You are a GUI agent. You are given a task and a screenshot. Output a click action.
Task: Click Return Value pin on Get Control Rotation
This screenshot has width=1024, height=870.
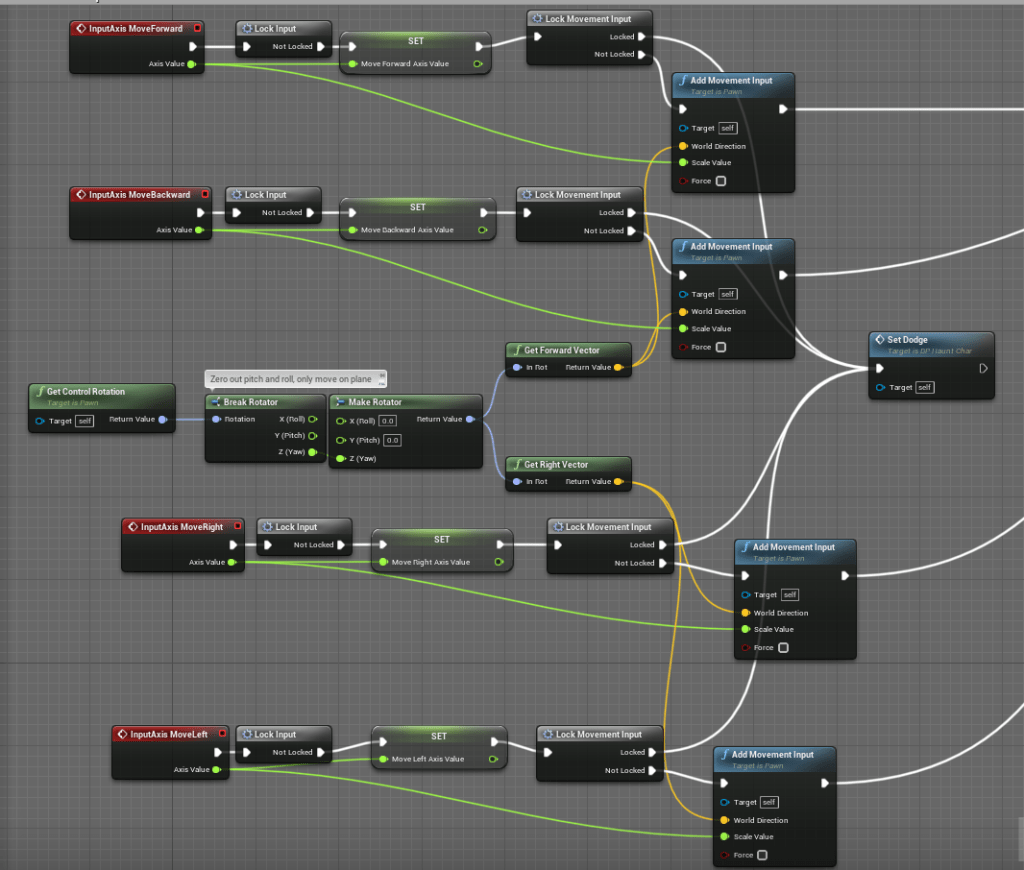[x=163, y=420]
